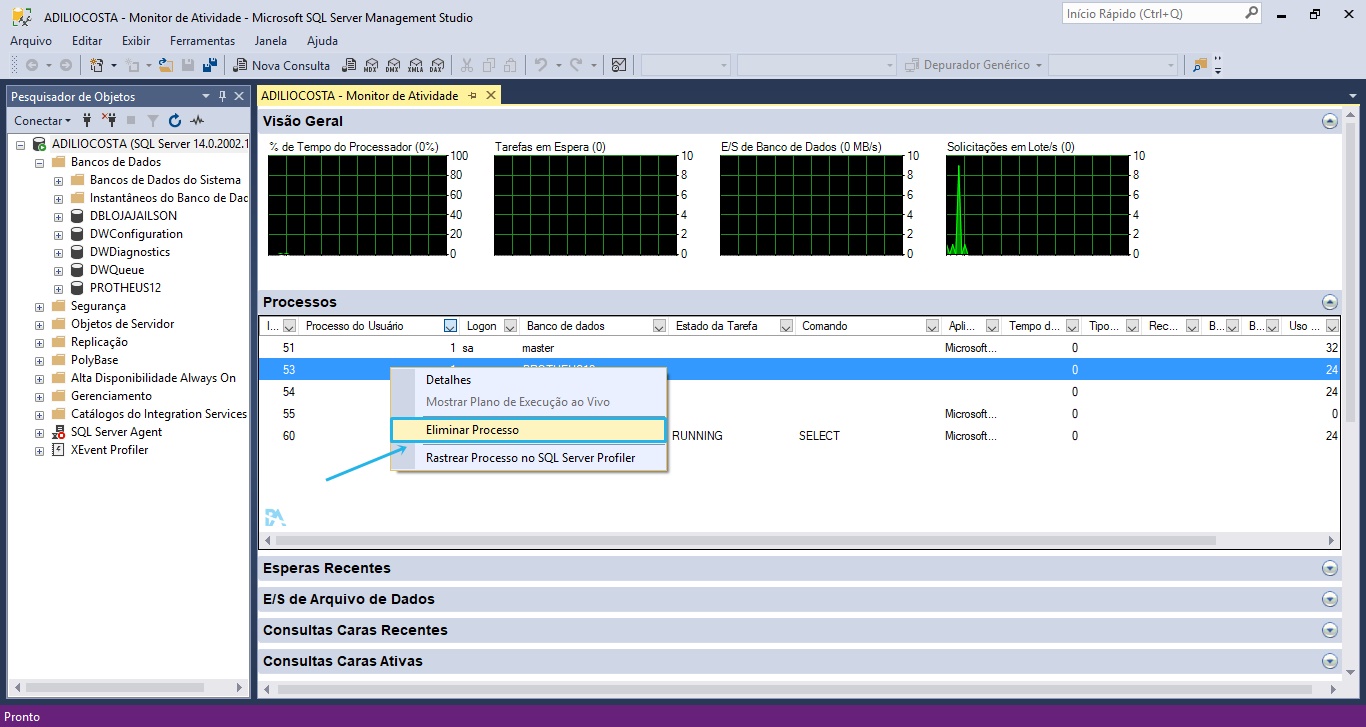Pin the Monitor de Atividade tab
Viewport: 1366px width, 727px height.
(472, 96)
